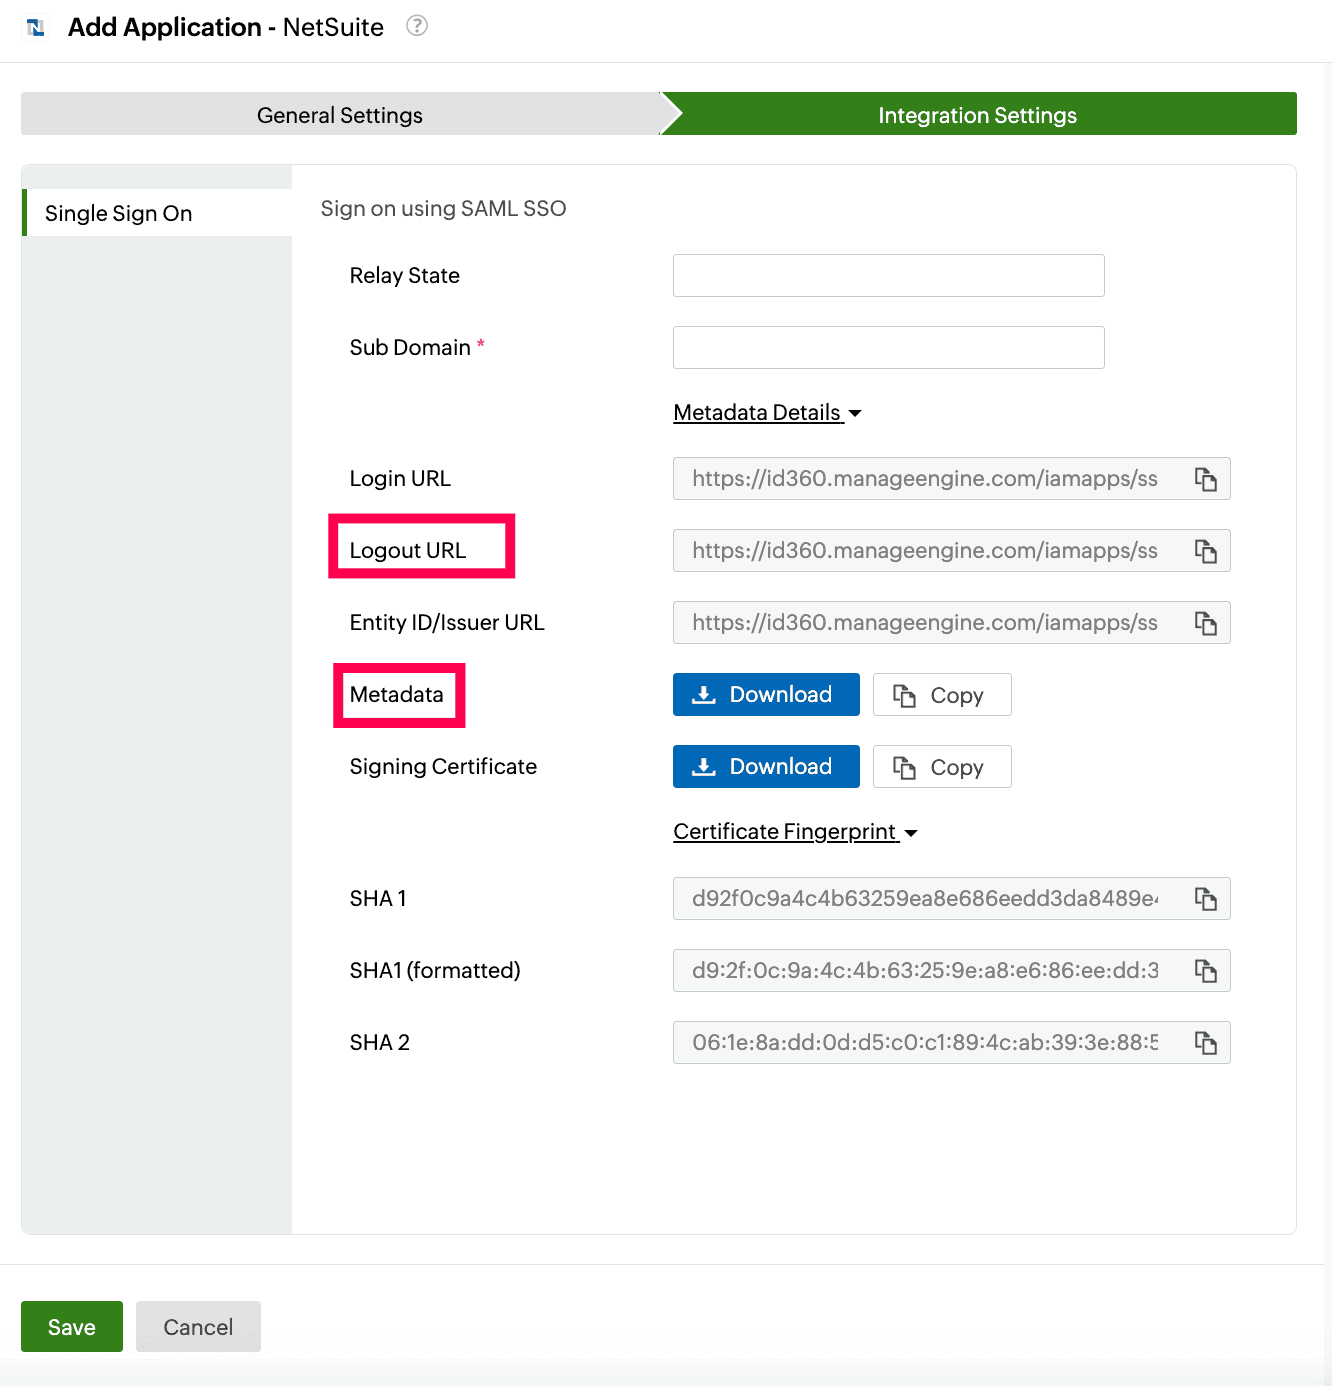Focus the Sub Domain input field
Viewport: 1332px width, 1386px height.
(888, 348)
